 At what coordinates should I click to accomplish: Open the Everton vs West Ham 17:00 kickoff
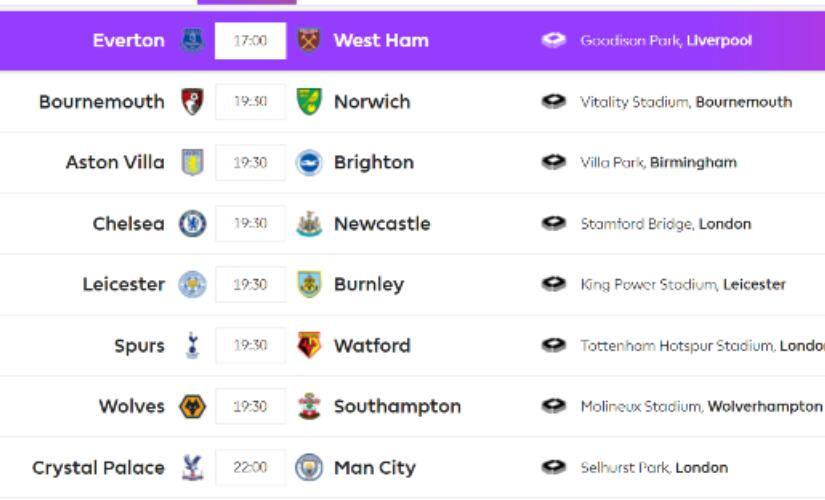(x=250, y=41)
